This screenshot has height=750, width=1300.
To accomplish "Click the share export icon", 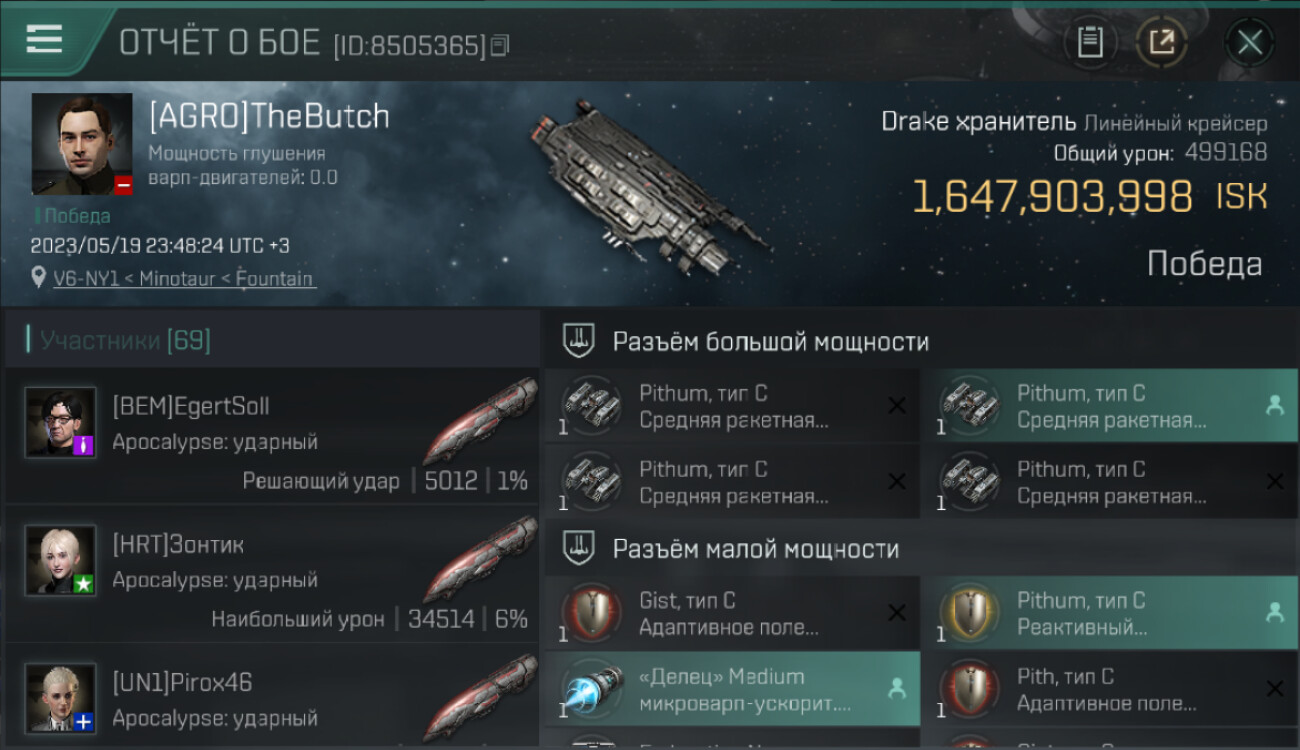I will click(x=1161, y=42).
